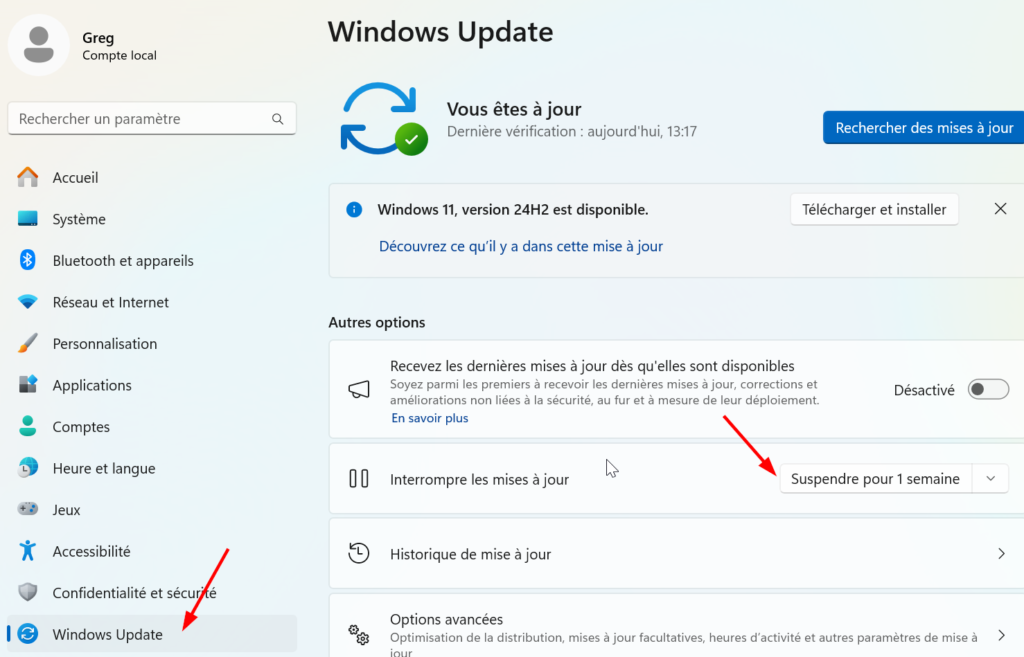Click the Bluetooth icon in sidebar
The height and width of the screenshot is (657, 1024).
click(x=27, y=260)
